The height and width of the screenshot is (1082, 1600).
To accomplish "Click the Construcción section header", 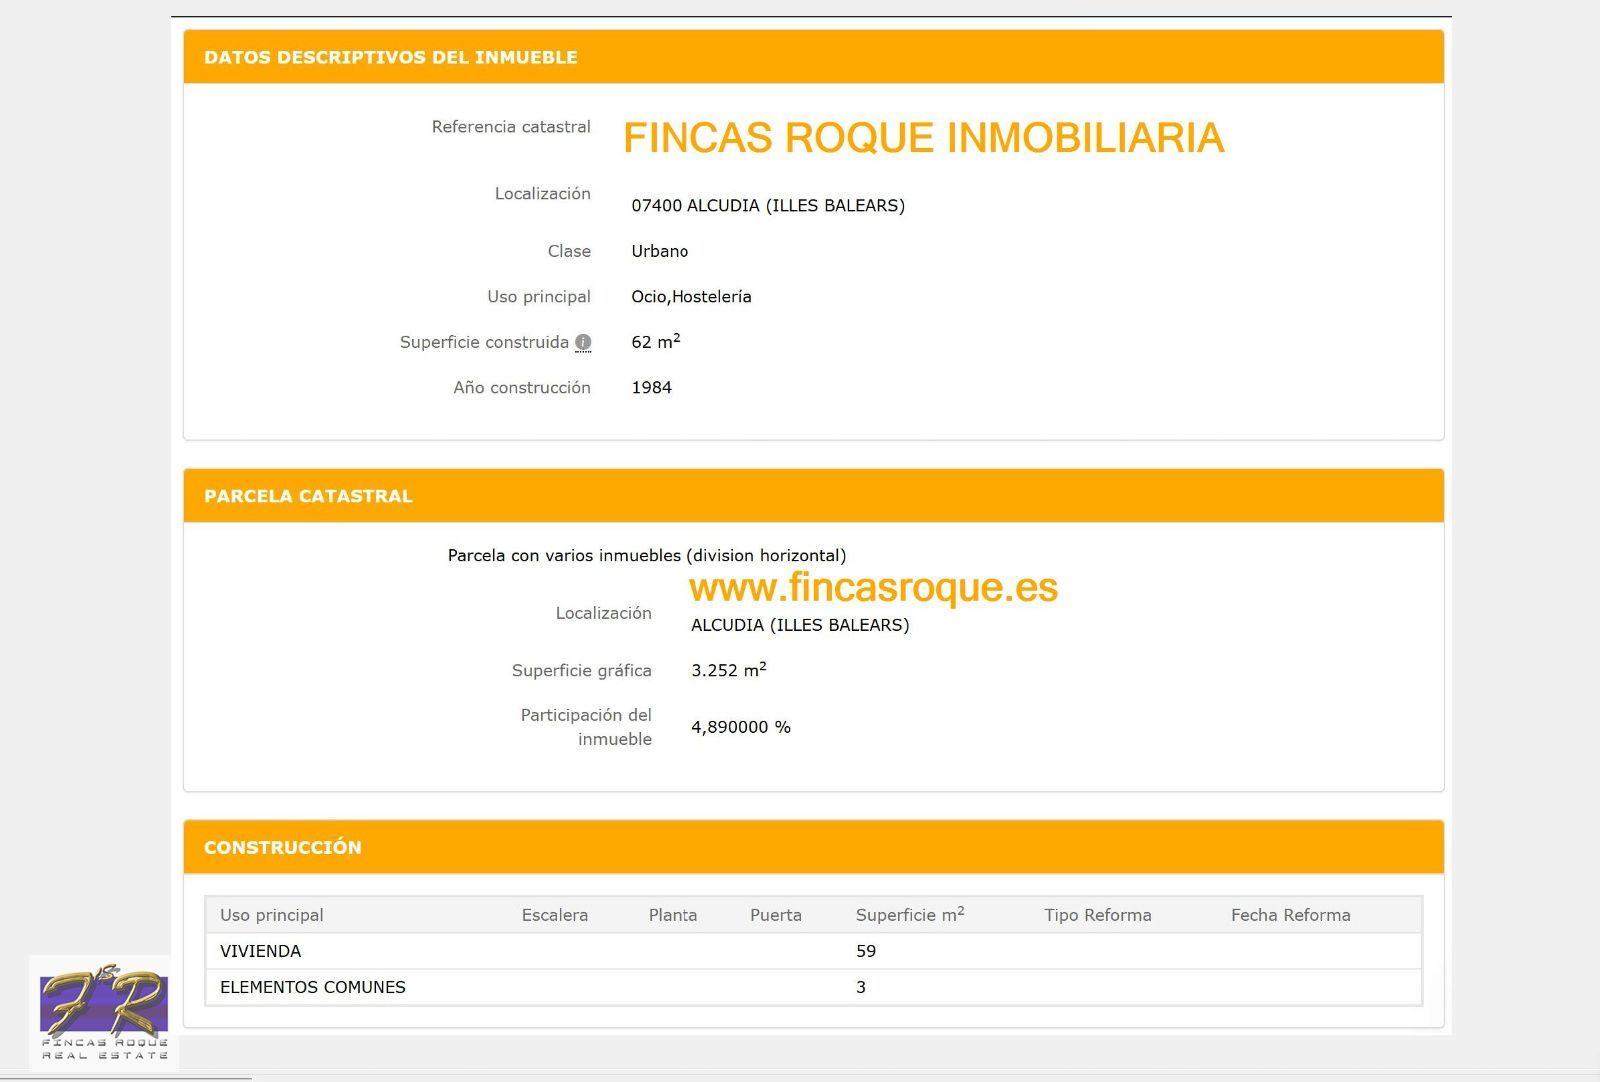I will point(283,847).
